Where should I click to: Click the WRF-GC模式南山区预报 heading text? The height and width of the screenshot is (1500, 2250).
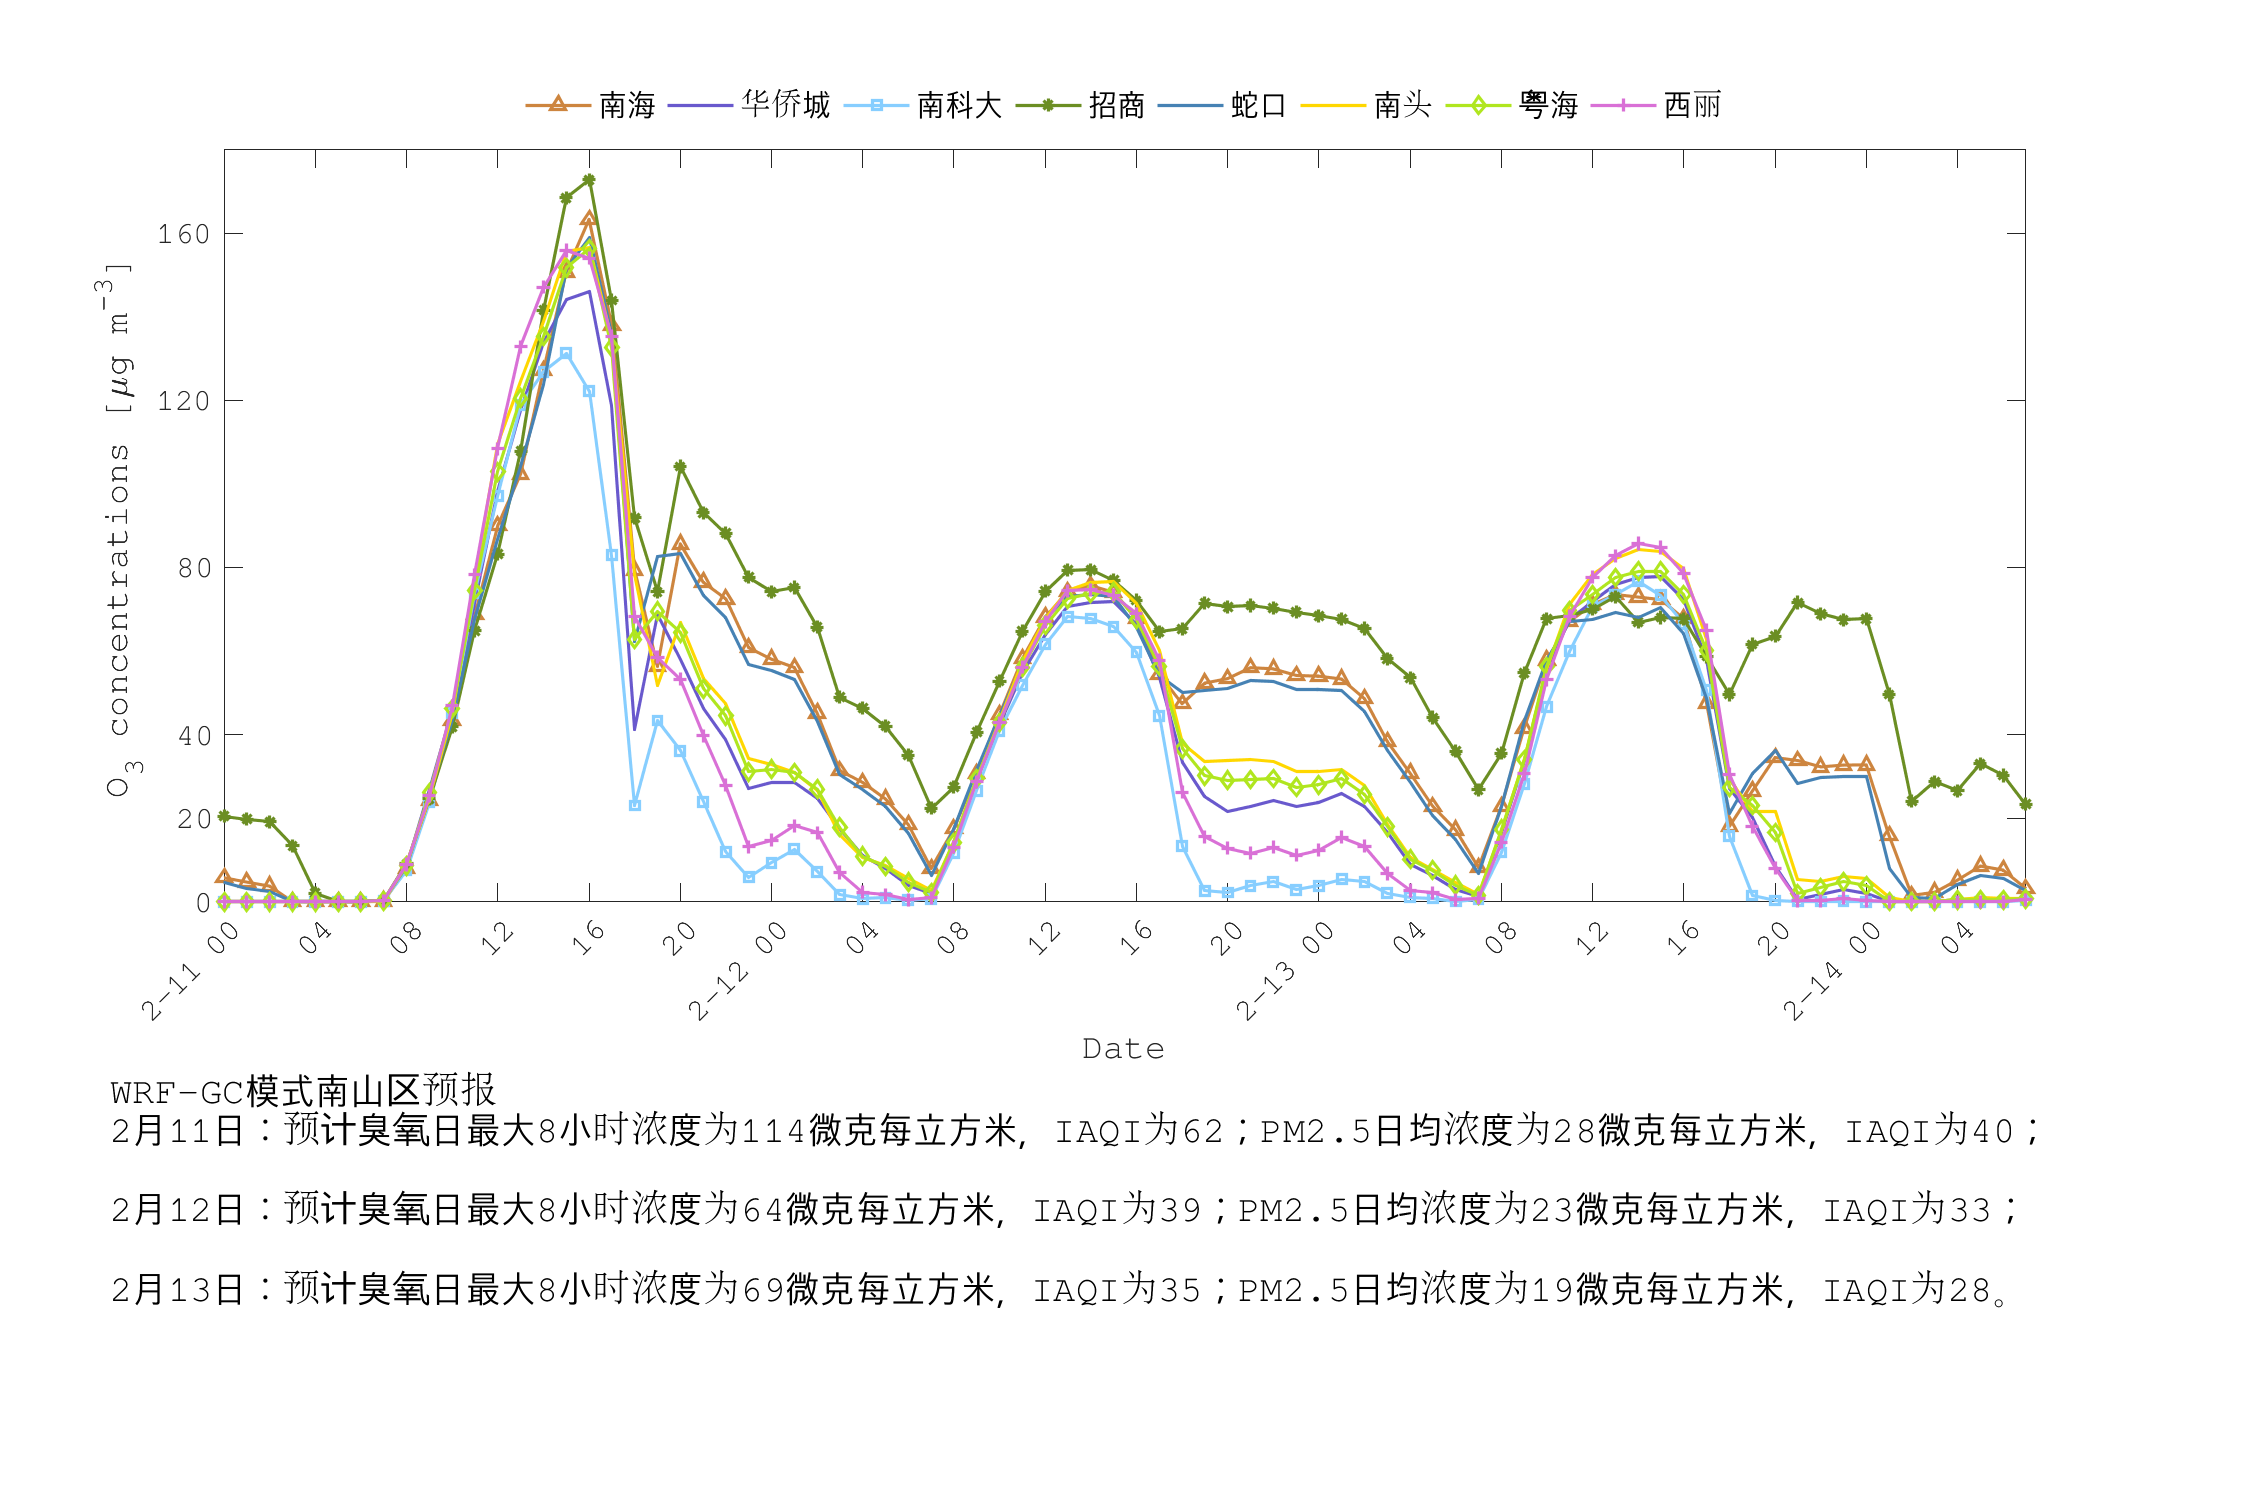(303, 1090)
